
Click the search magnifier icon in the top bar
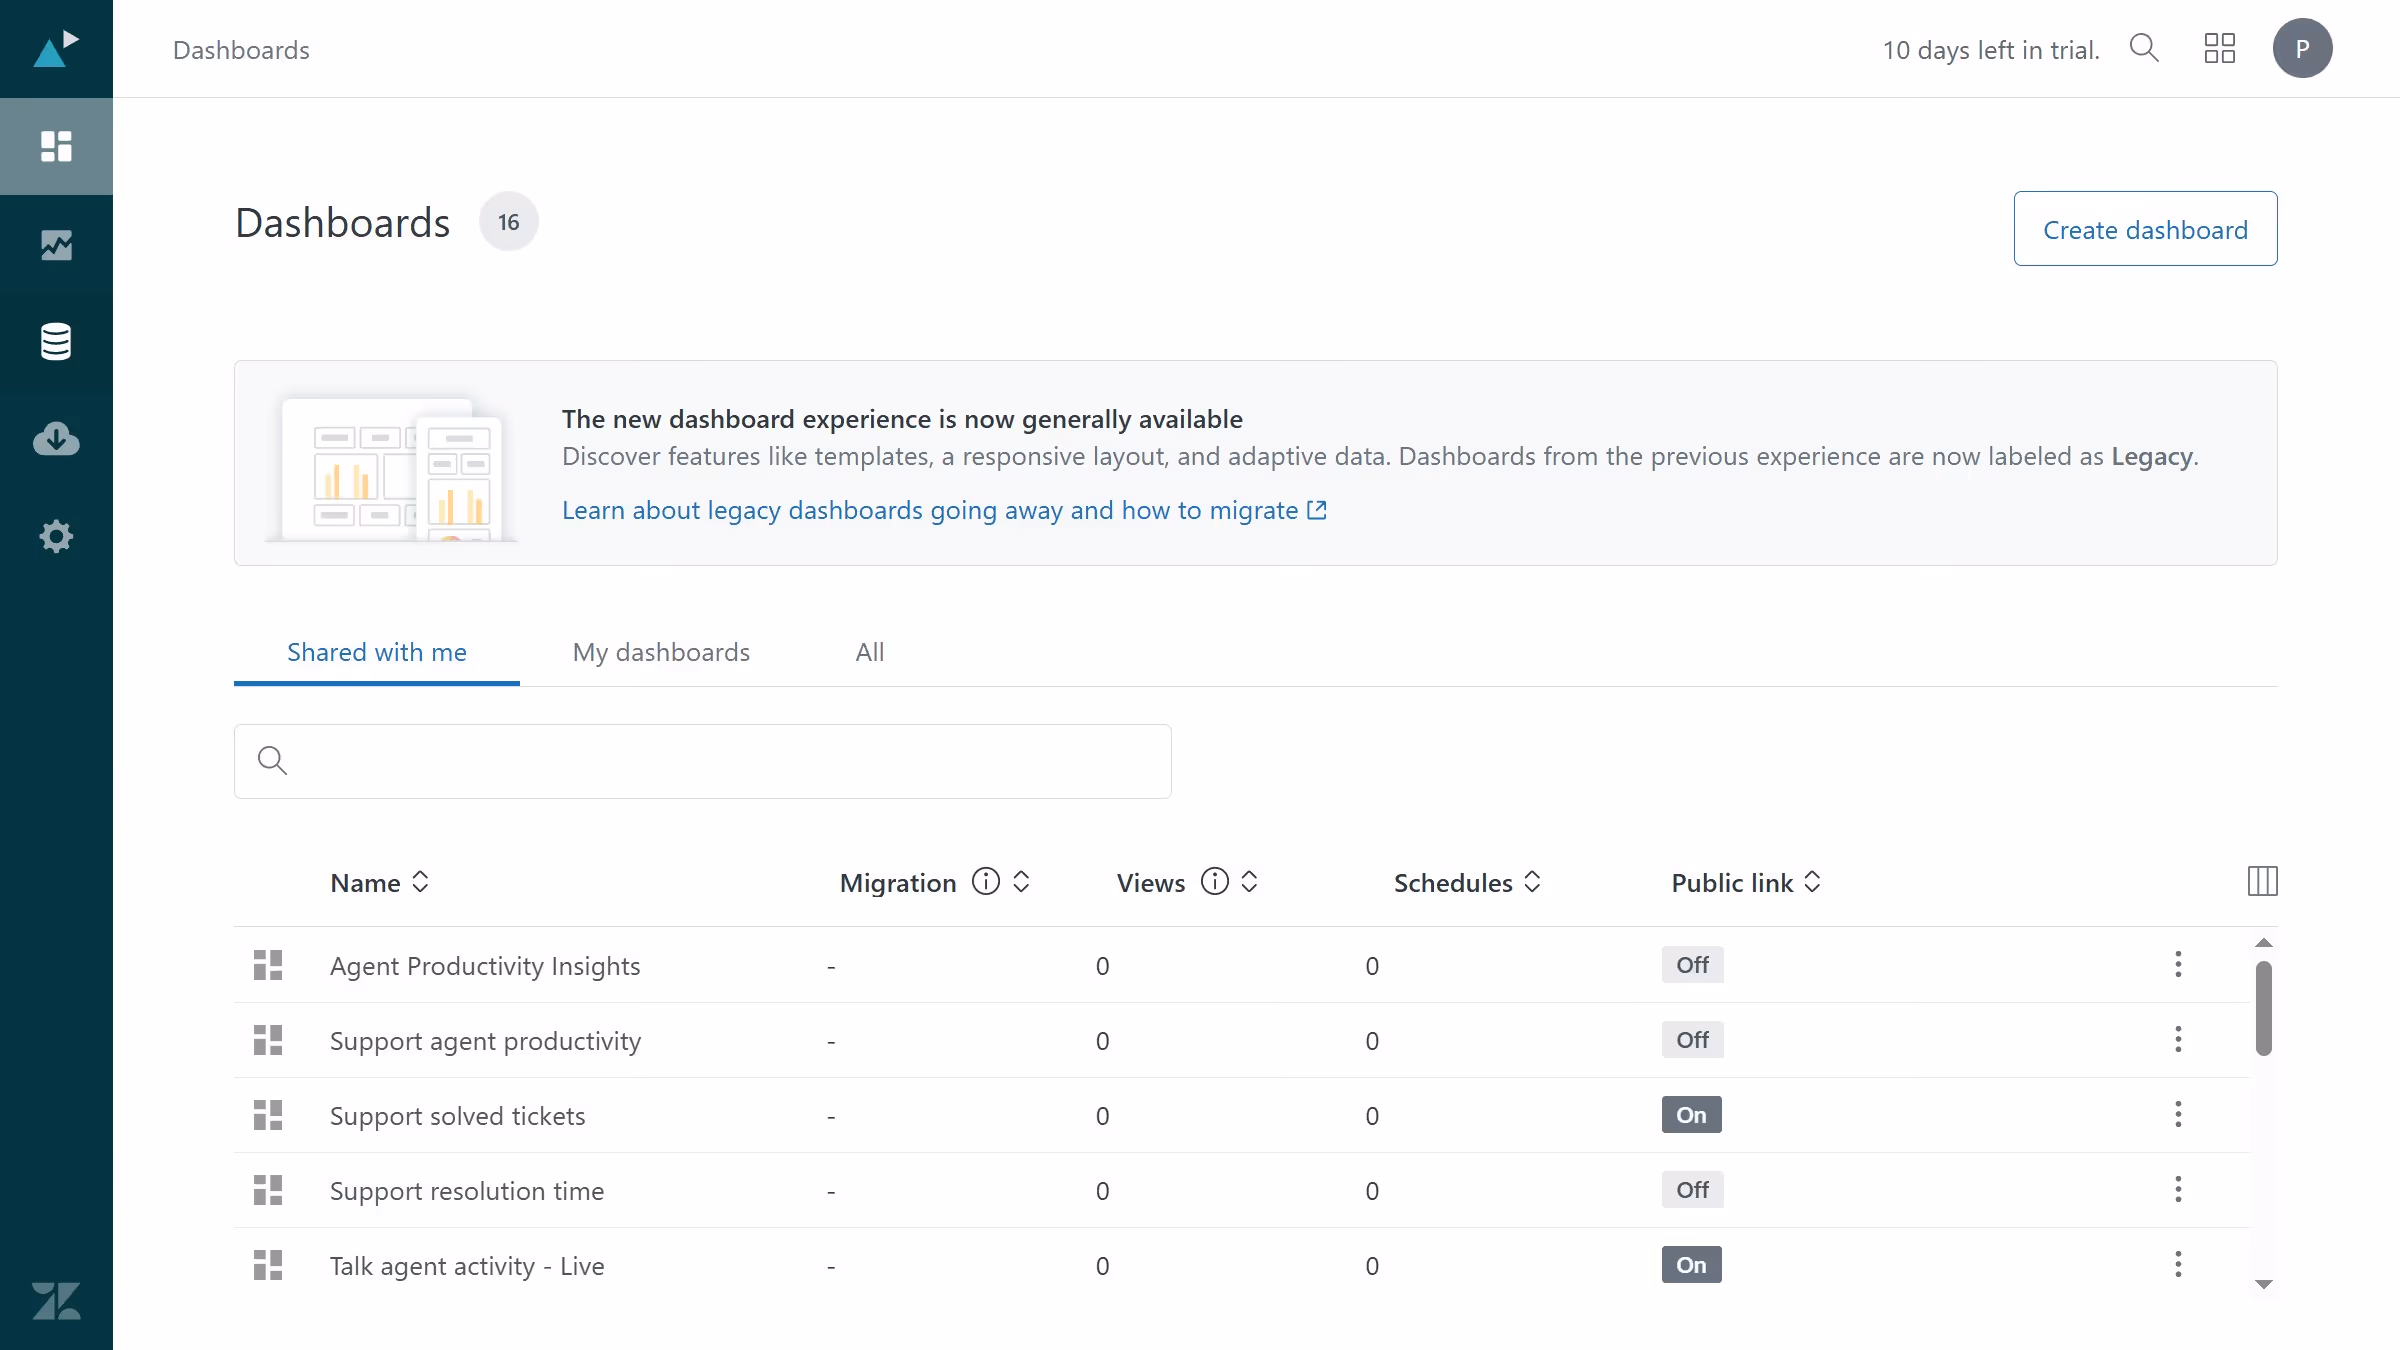coord(2143,48)
